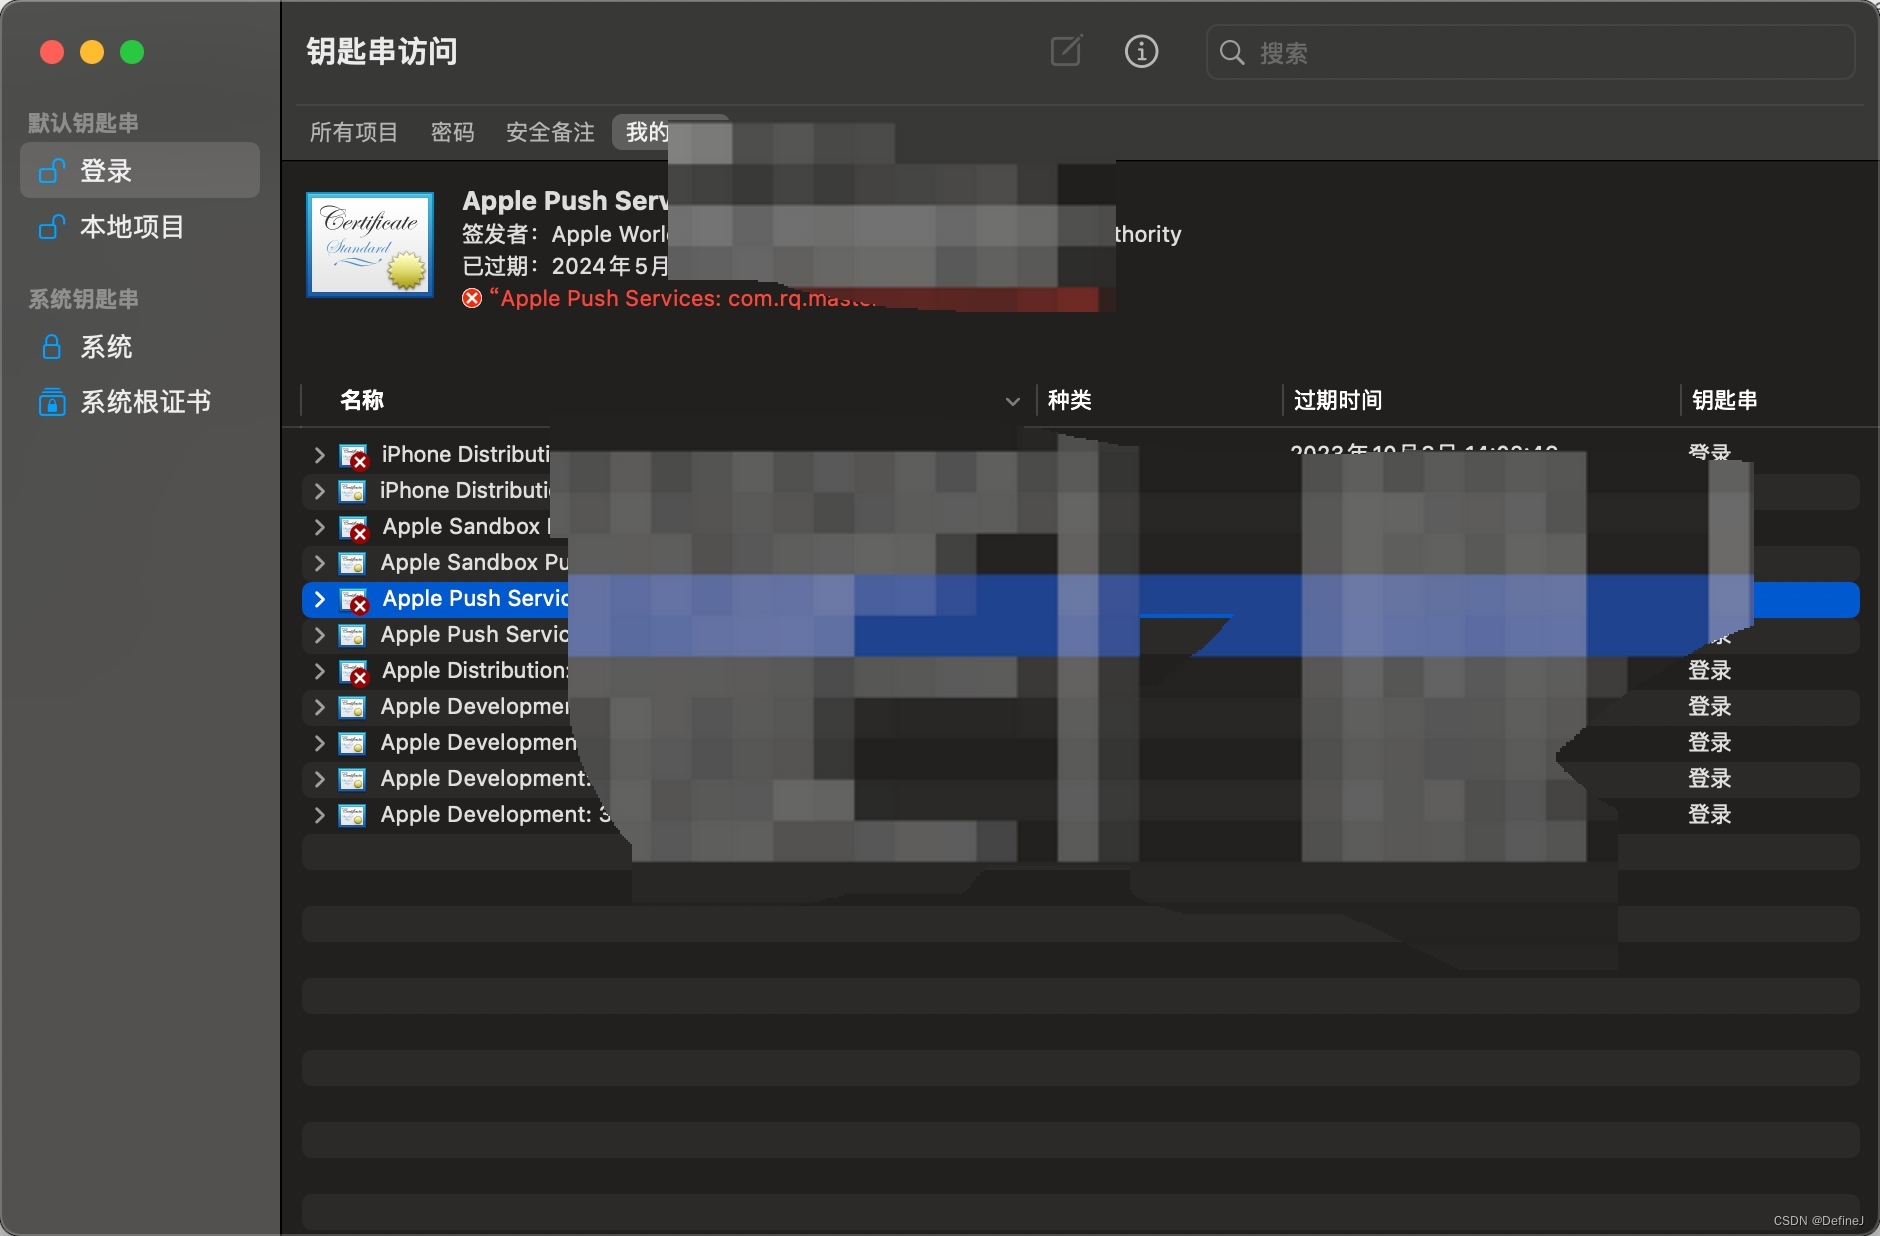
Task: Click the expired certificate icon of the highlighted Apple Push row
Action: click(x=354, y=600)
